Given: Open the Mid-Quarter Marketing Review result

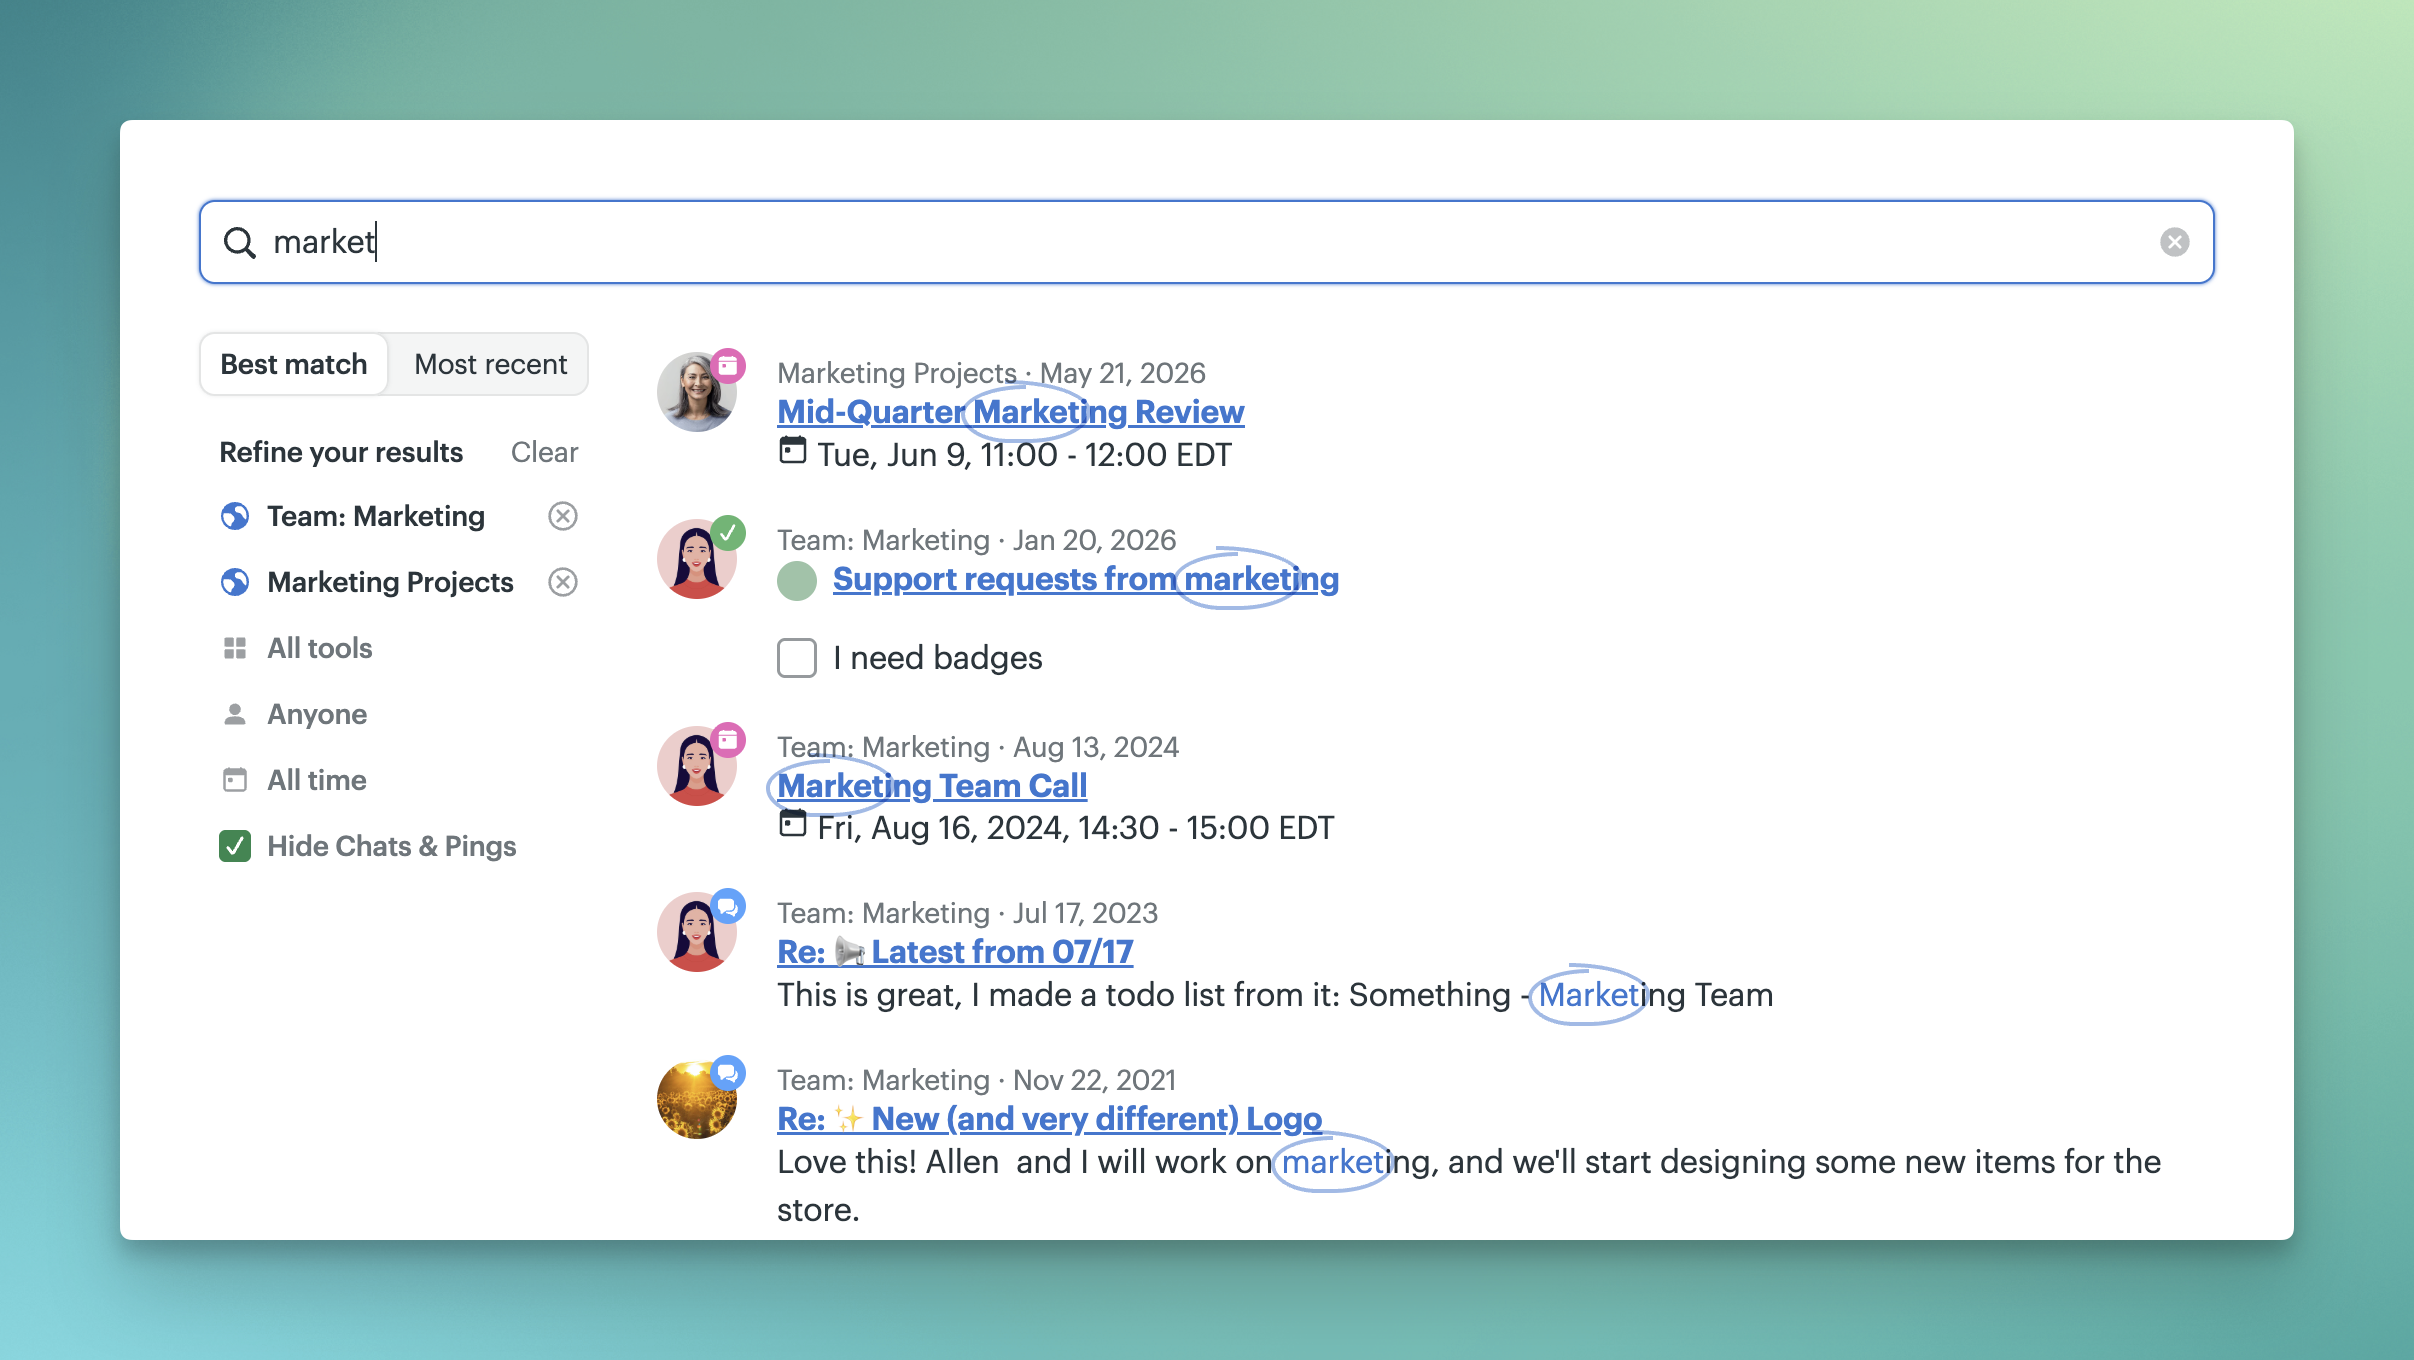Looking at the screenshot, I should [1011, 411].
